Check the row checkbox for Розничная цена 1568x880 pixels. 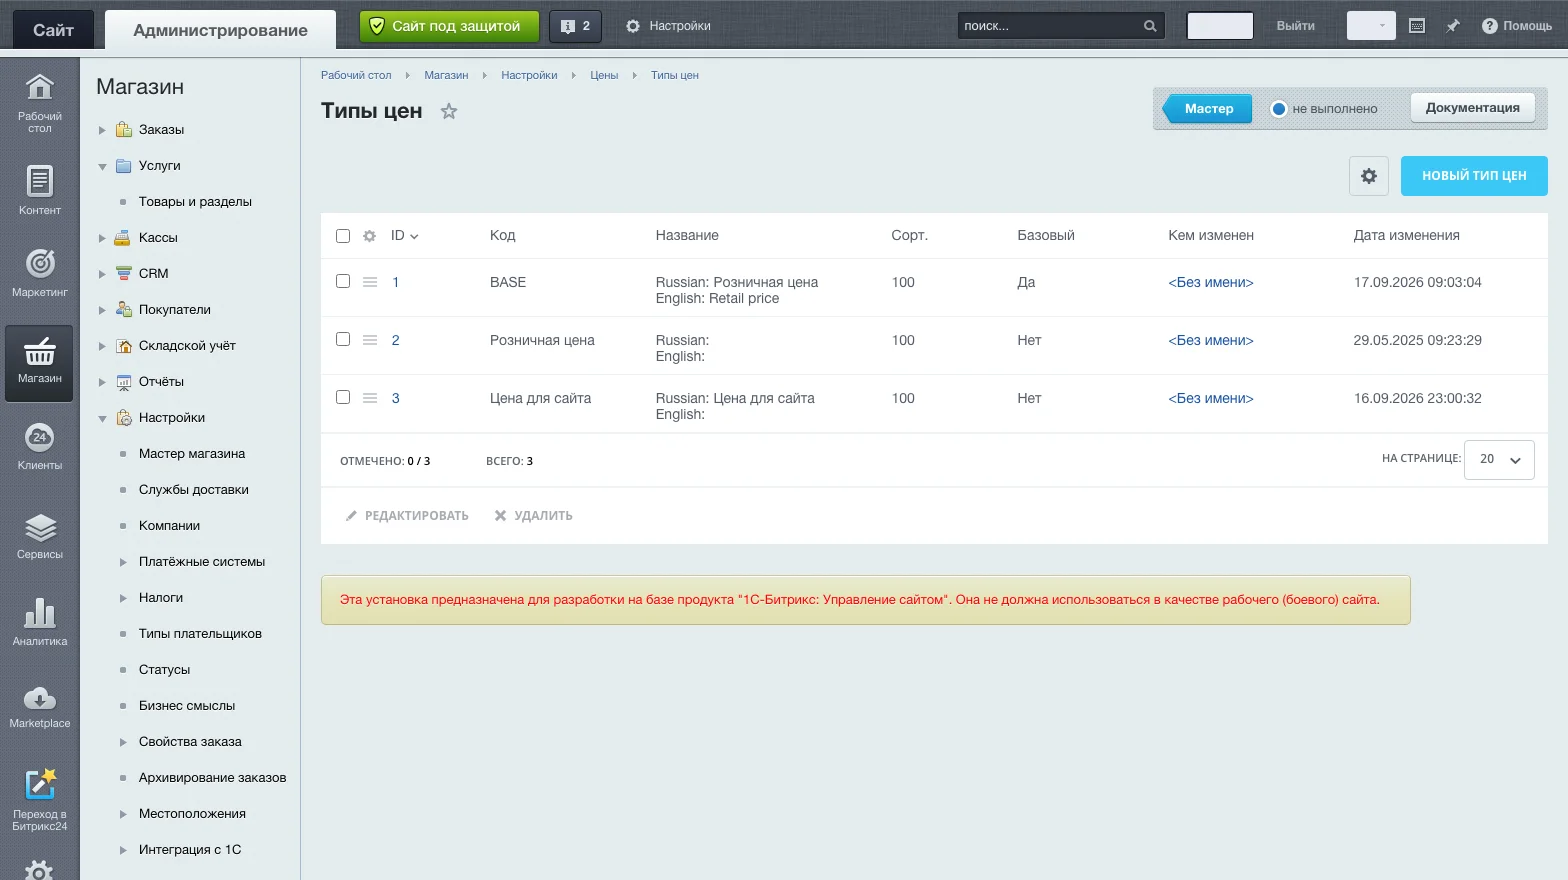[343, 339]
